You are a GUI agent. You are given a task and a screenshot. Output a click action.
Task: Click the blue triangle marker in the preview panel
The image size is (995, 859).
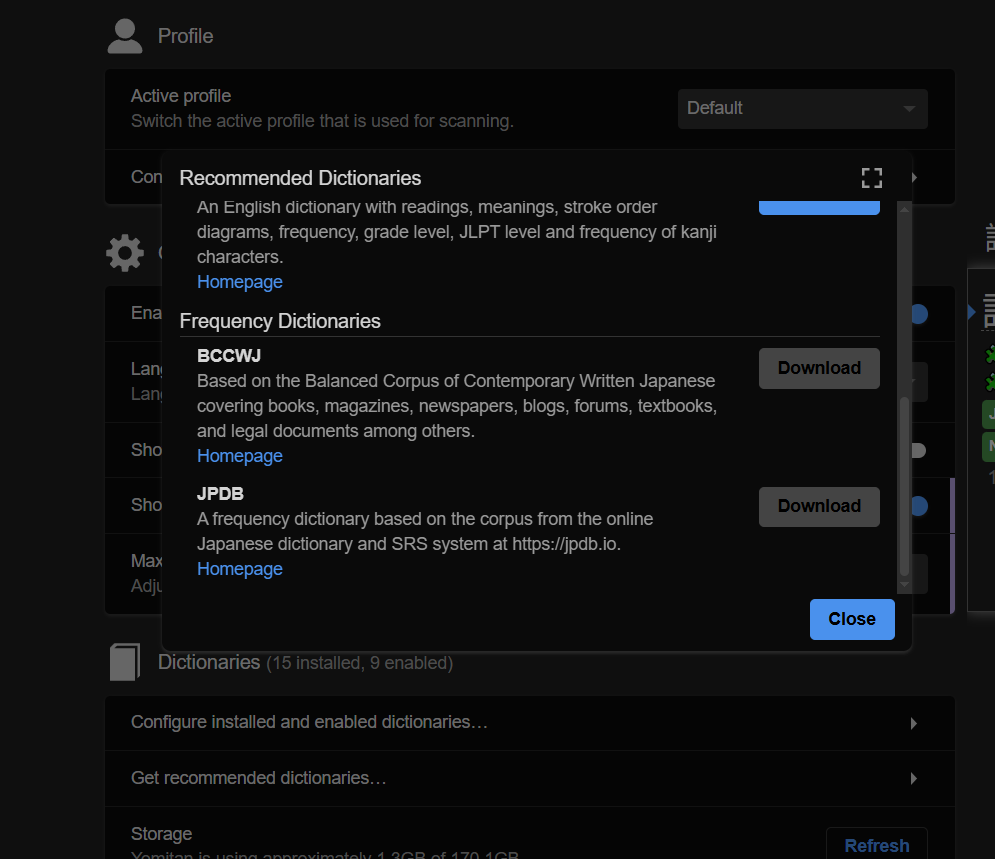971,313
